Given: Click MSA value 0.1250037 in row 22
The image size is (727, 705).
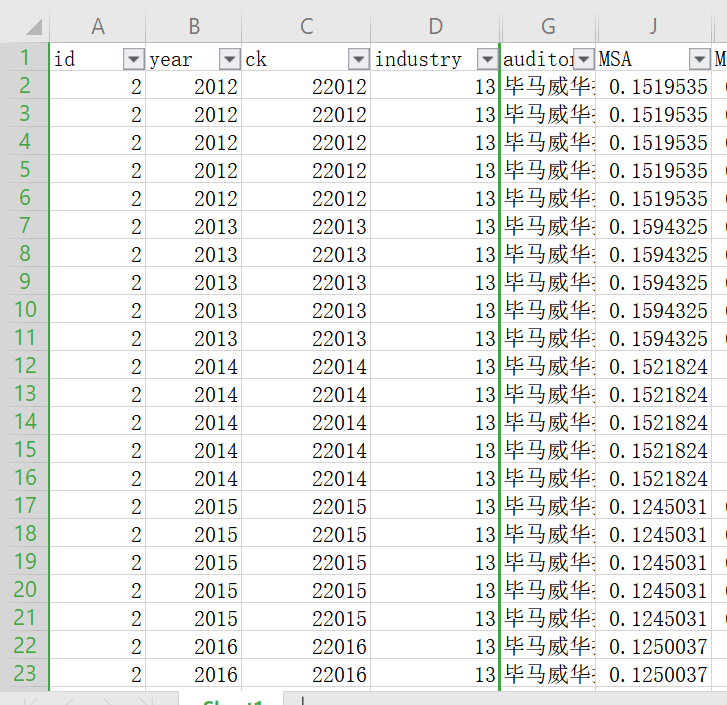Looking at the screenshot, I should pyautogui.click(x=653, y=647).
